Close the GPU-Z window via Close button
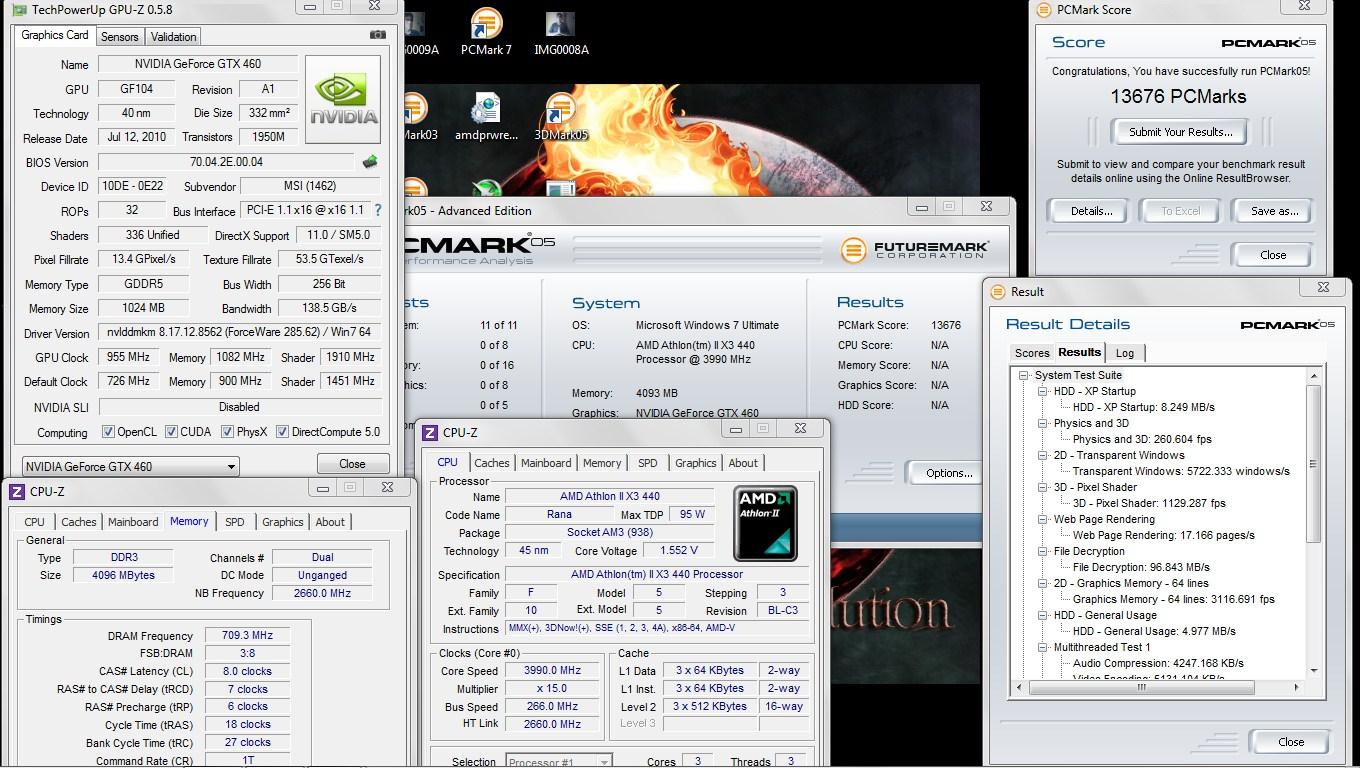 click(x=352, y=464)
